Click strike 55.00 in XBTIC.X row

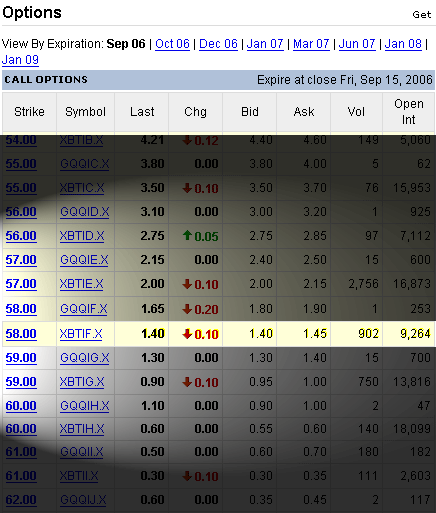click(x=21, y=188)
